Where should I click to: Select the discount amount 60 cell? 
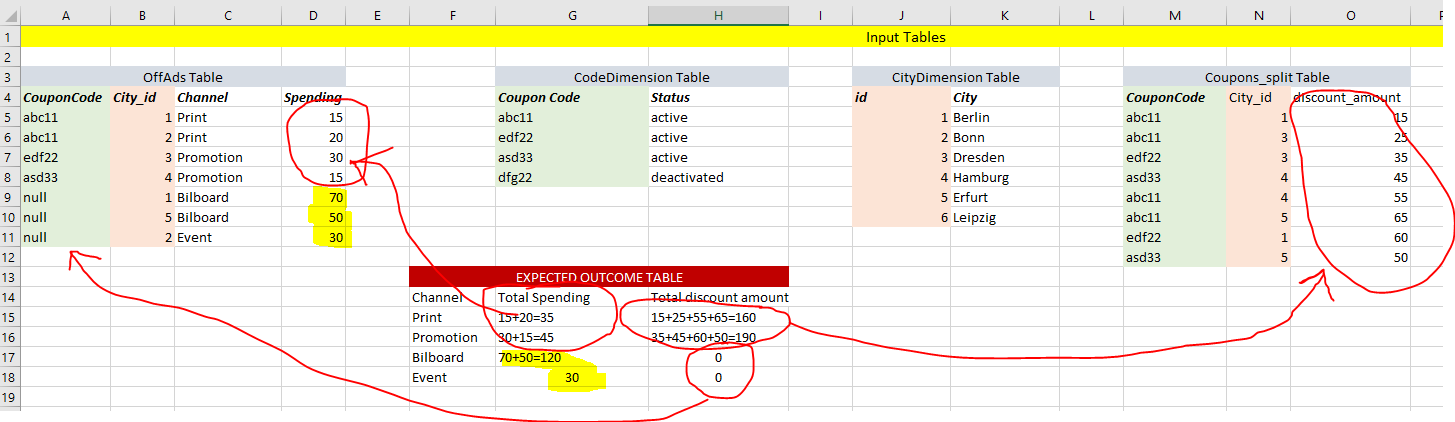1350,237
